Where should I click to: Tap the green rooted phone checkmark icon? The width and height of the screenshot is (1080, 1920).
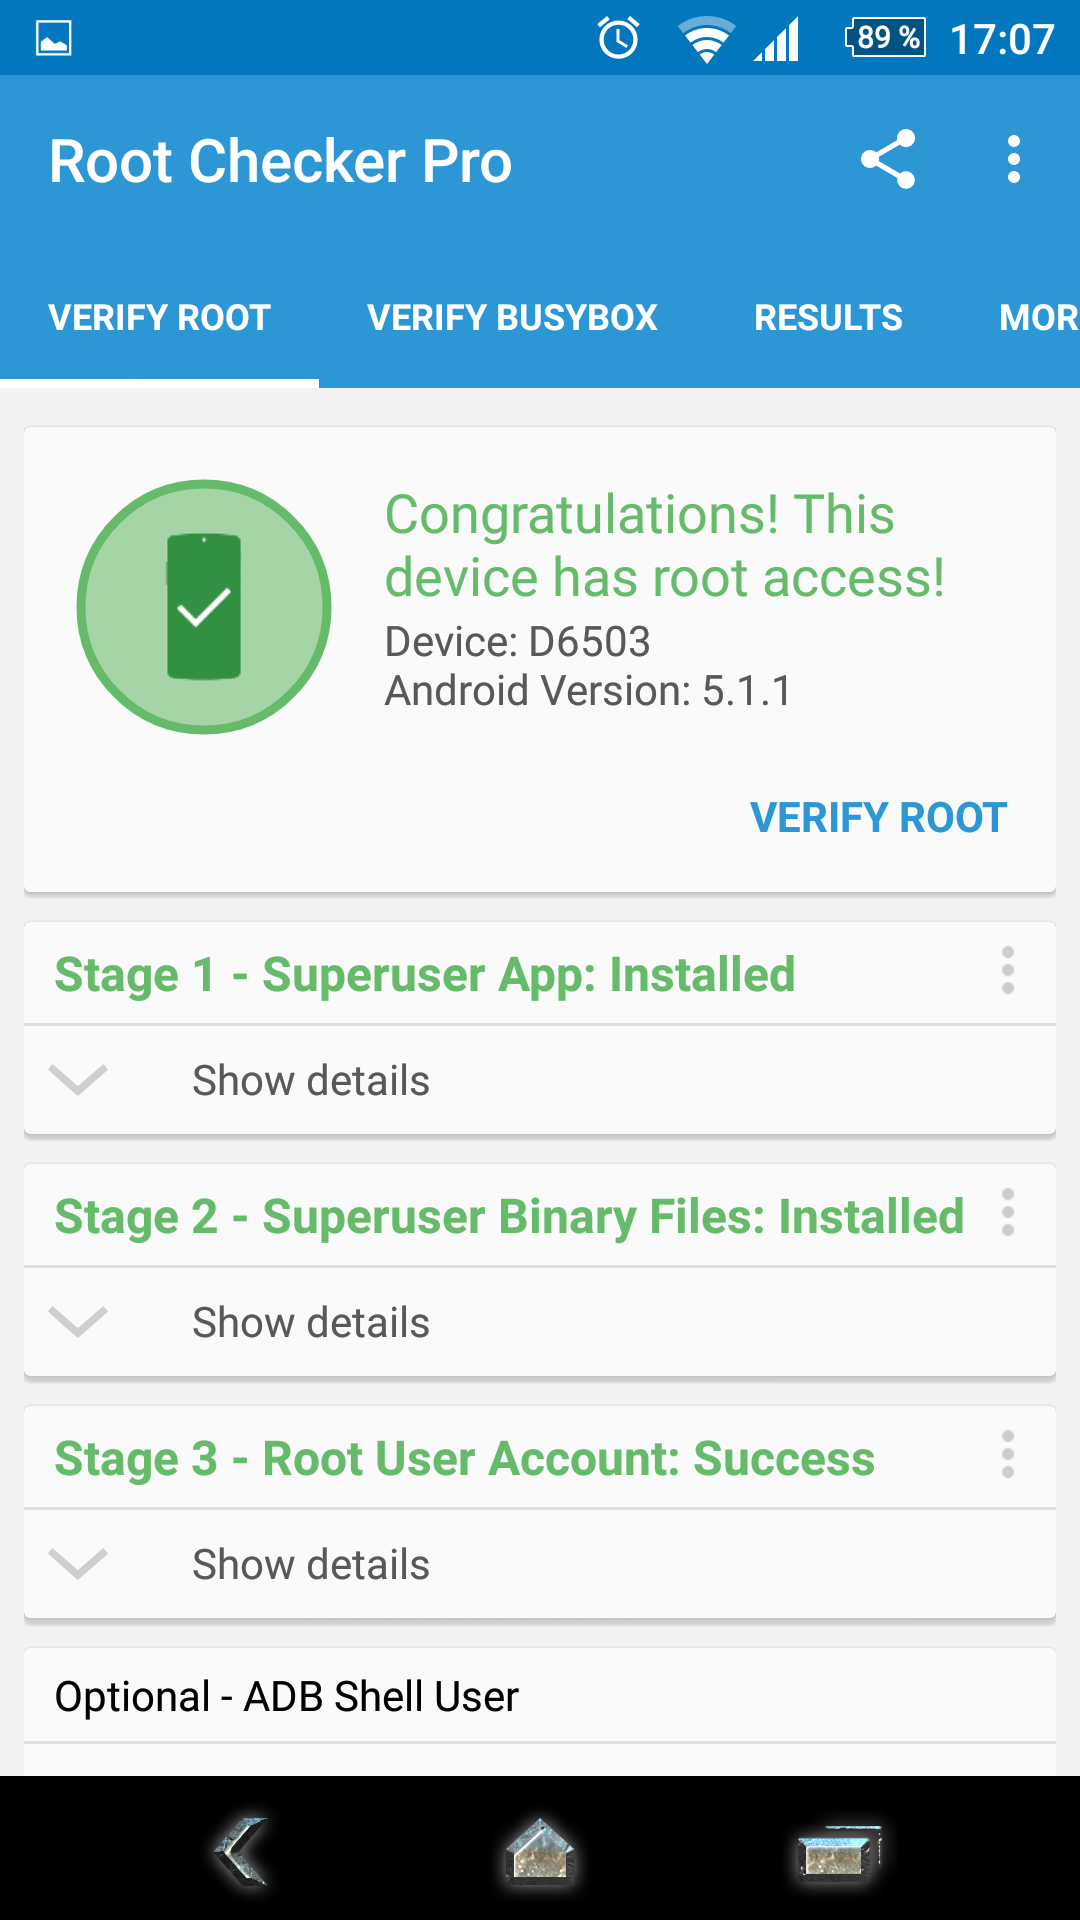coord(204,607)
